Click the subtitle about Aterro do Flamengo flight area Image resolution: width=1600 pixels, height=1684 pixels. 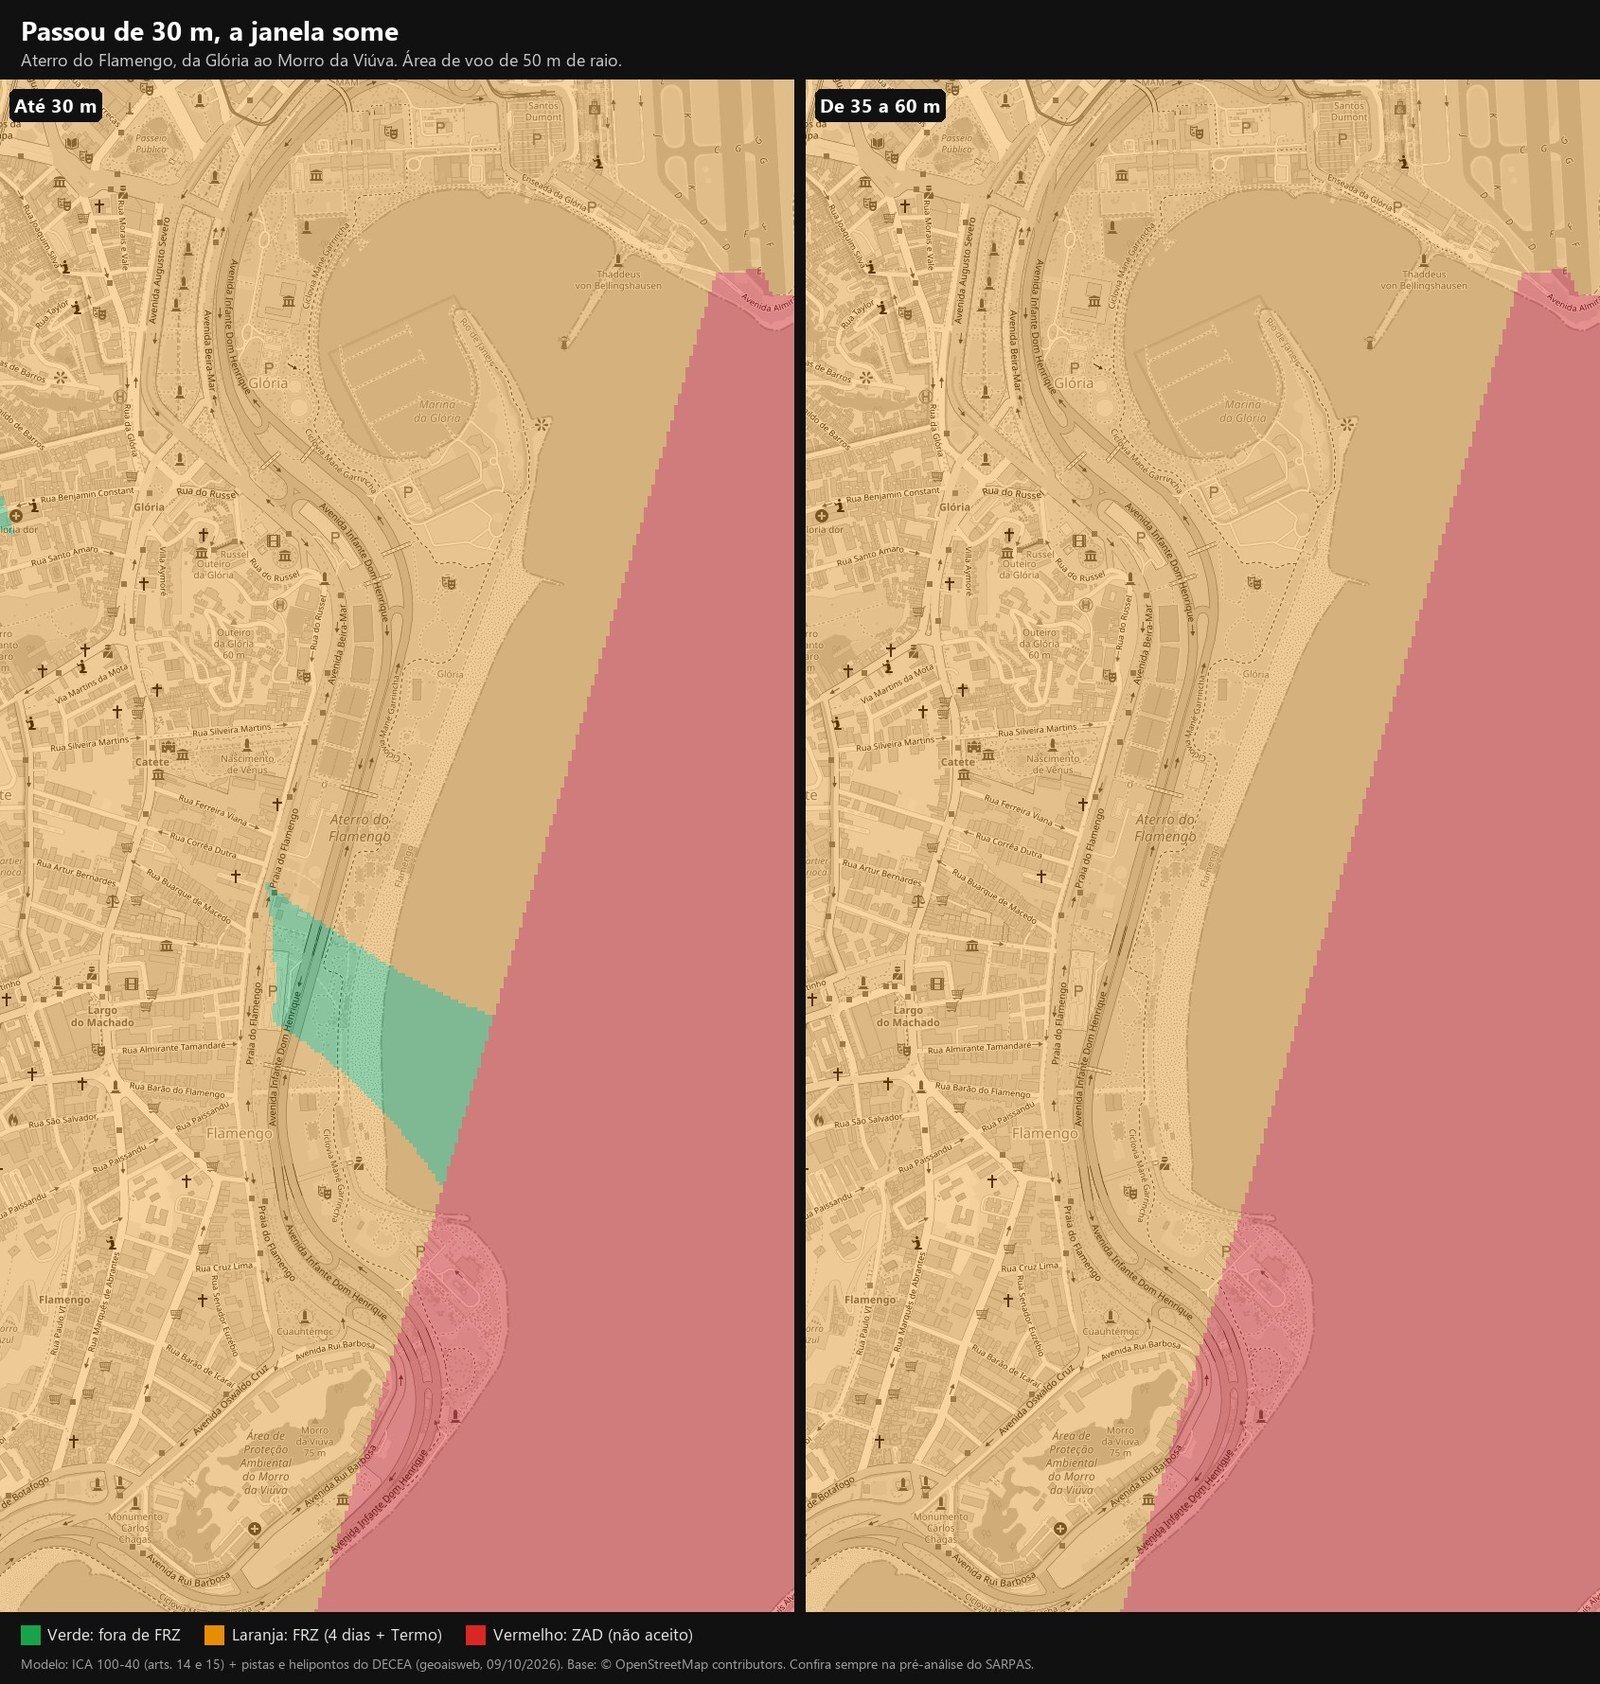click(x=321, y=60)
